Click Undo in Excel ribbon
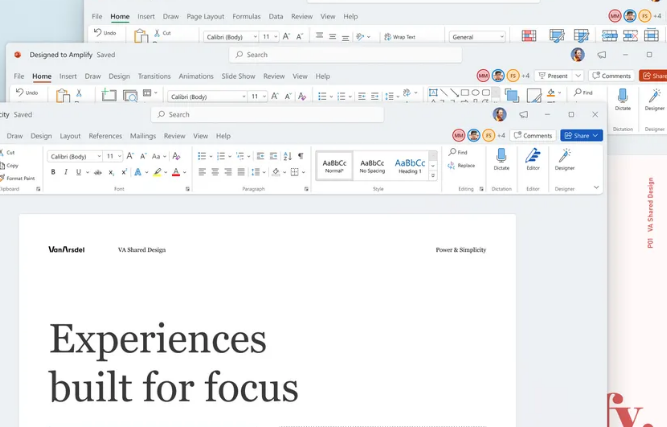 pyautogui.click(x=105, y=33)
